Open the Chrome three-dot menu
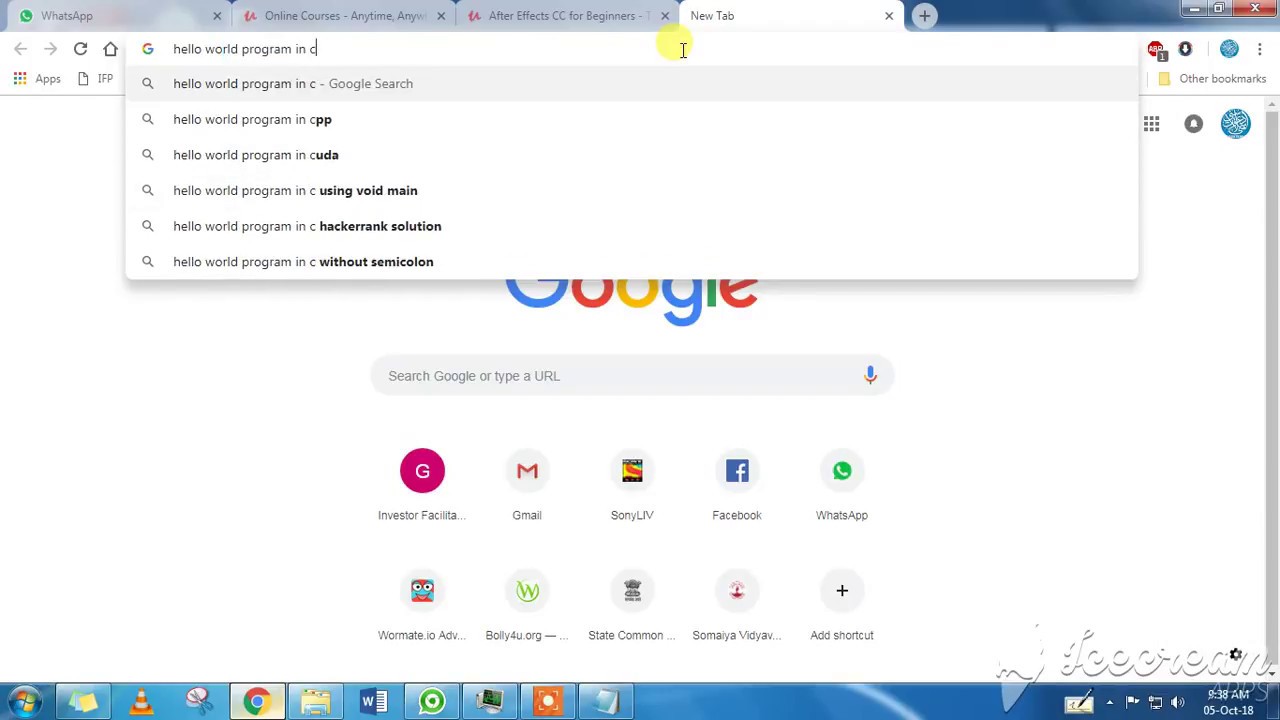The width and height of the screenshot is (1280, 720). point(1260,49)
